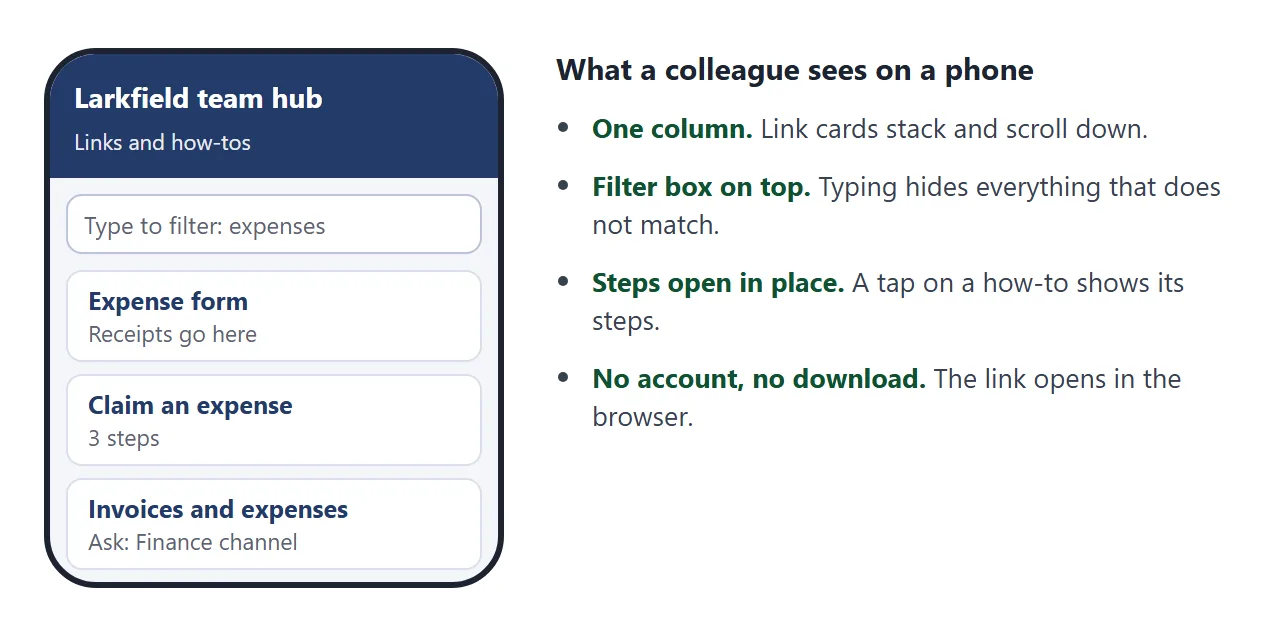Screen dimensions: 1280x640
Task: Click 'The link opens in the browser' text
Action: coord(887,398)
